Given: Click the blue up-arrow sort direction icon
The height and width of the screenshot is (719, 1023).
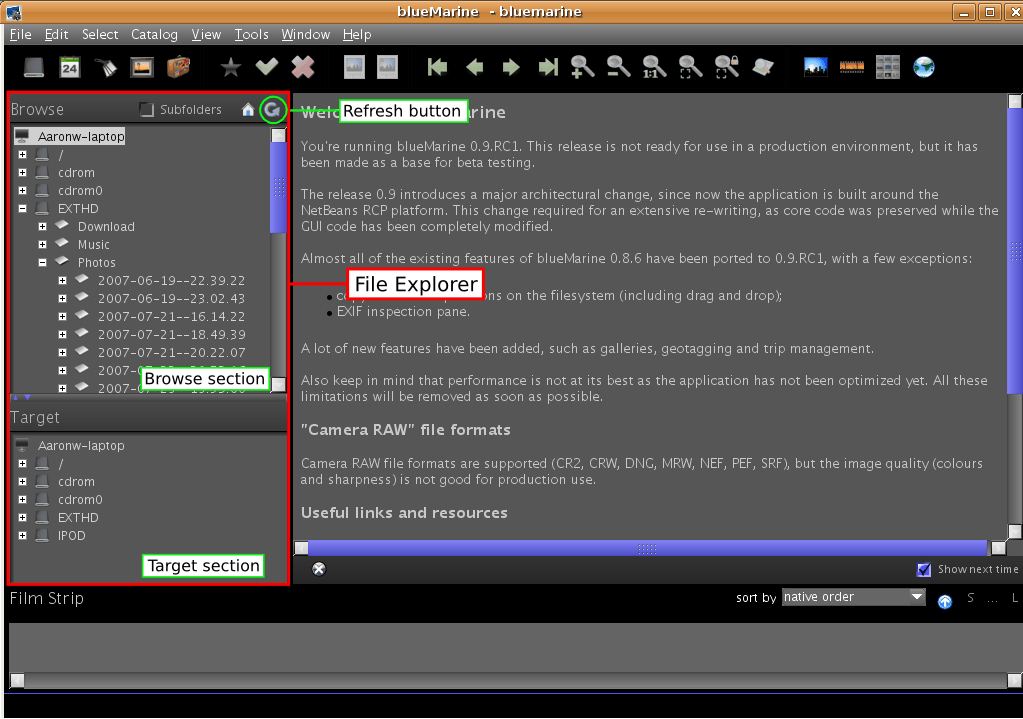Looking at the screenshot, I should [x=944, y=601].
